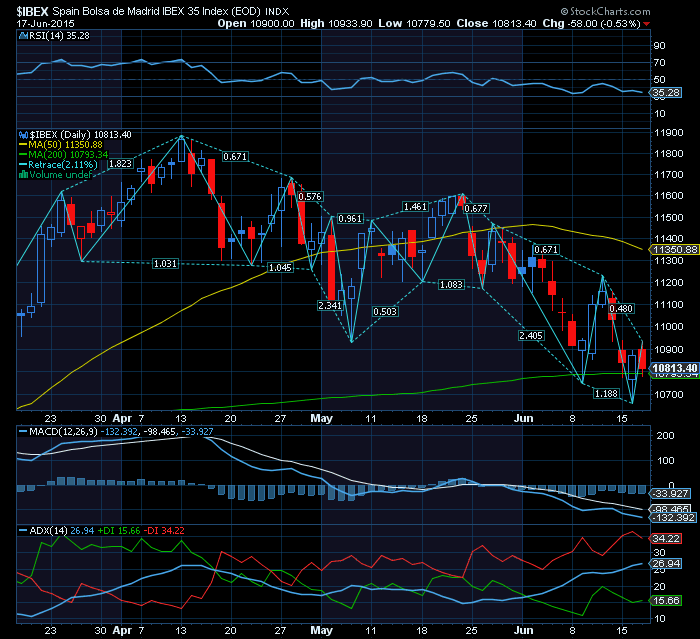Click the 11350.88 MA(50) price tag on axis
This screenshot has height=639, width=700.
coord(675,250)
